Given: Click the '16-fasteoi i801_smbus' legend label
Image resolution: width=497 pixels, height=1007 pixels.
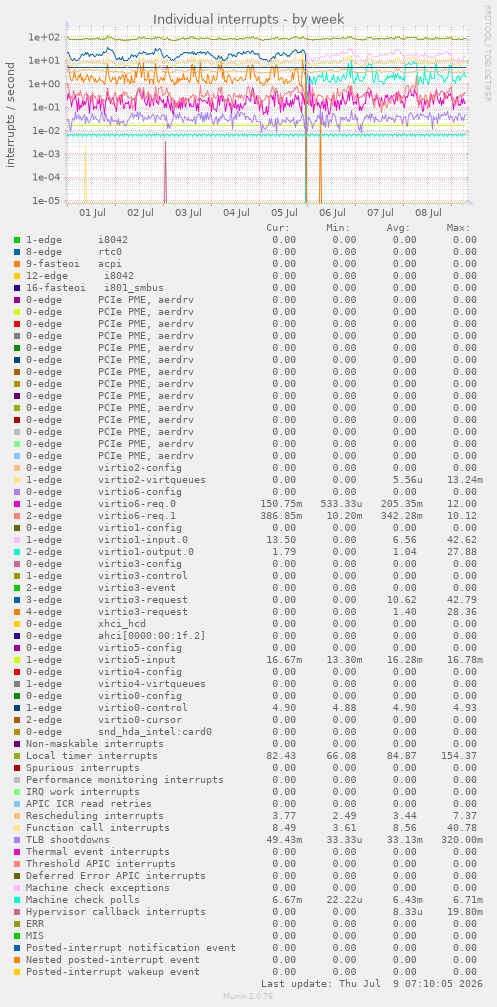Looking at the screenshot, I should tap(95, 288).
